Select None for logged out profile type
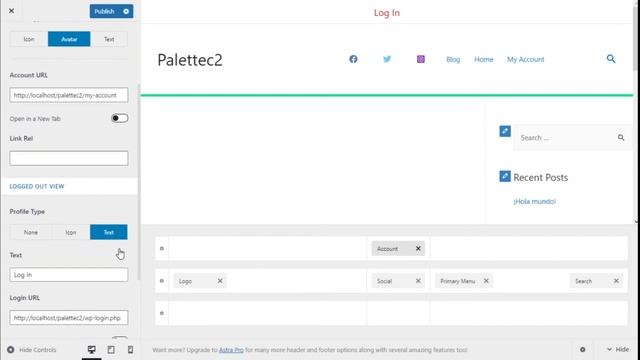640x360 pixels. (31, 232)
